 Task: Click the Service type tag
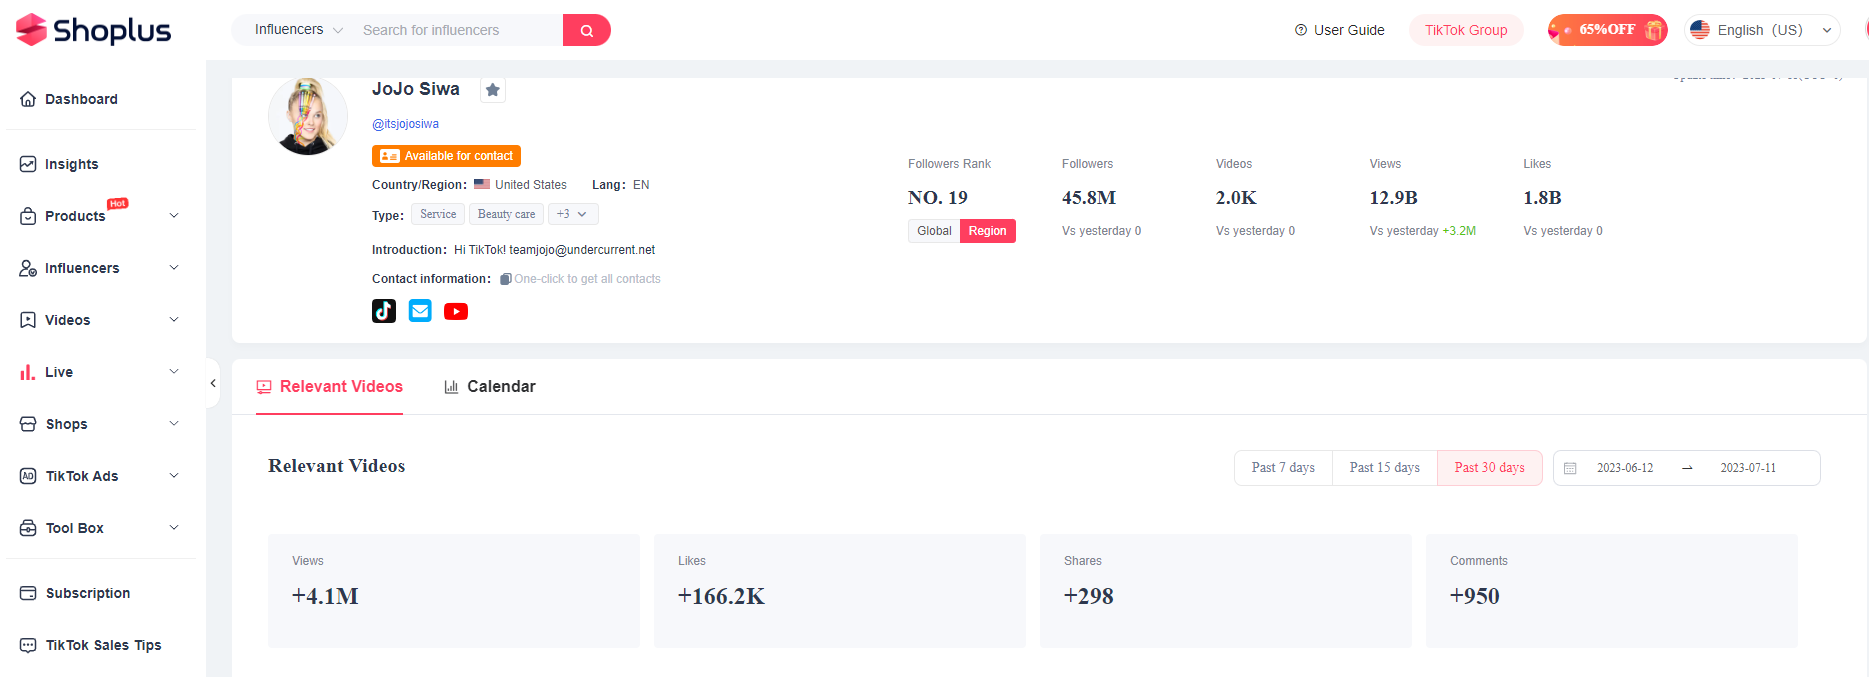438,214
